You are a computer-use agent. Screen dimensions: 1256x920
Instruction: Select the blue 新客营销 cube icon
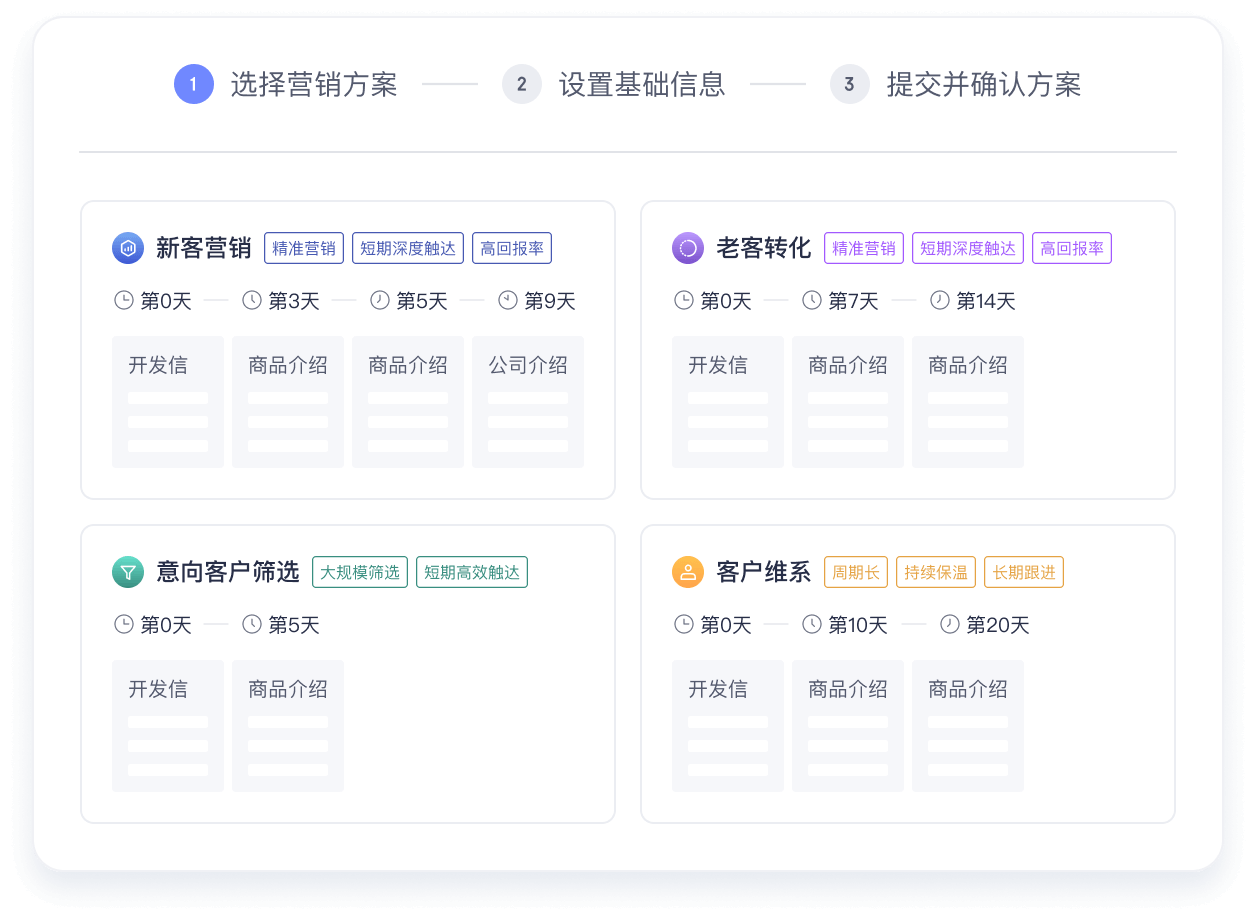[x=128, y=248]
